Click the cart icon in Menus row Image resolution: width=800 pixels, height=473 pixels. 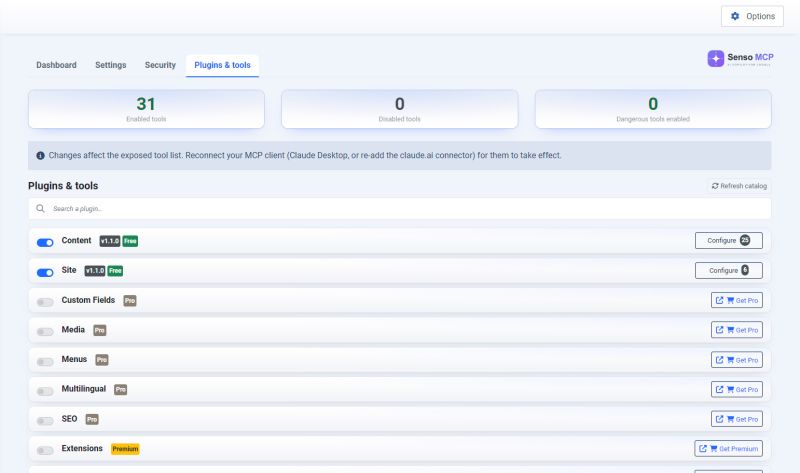730,360
